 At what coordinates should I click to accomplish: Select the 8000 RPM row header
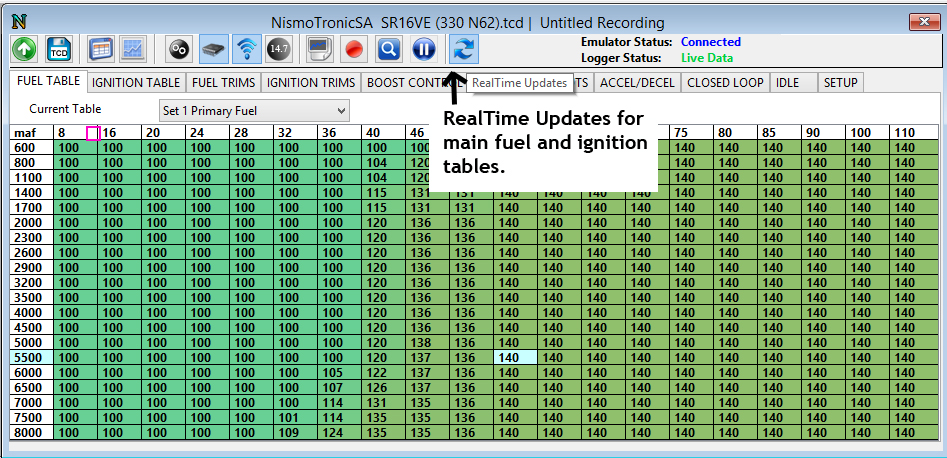31,433
